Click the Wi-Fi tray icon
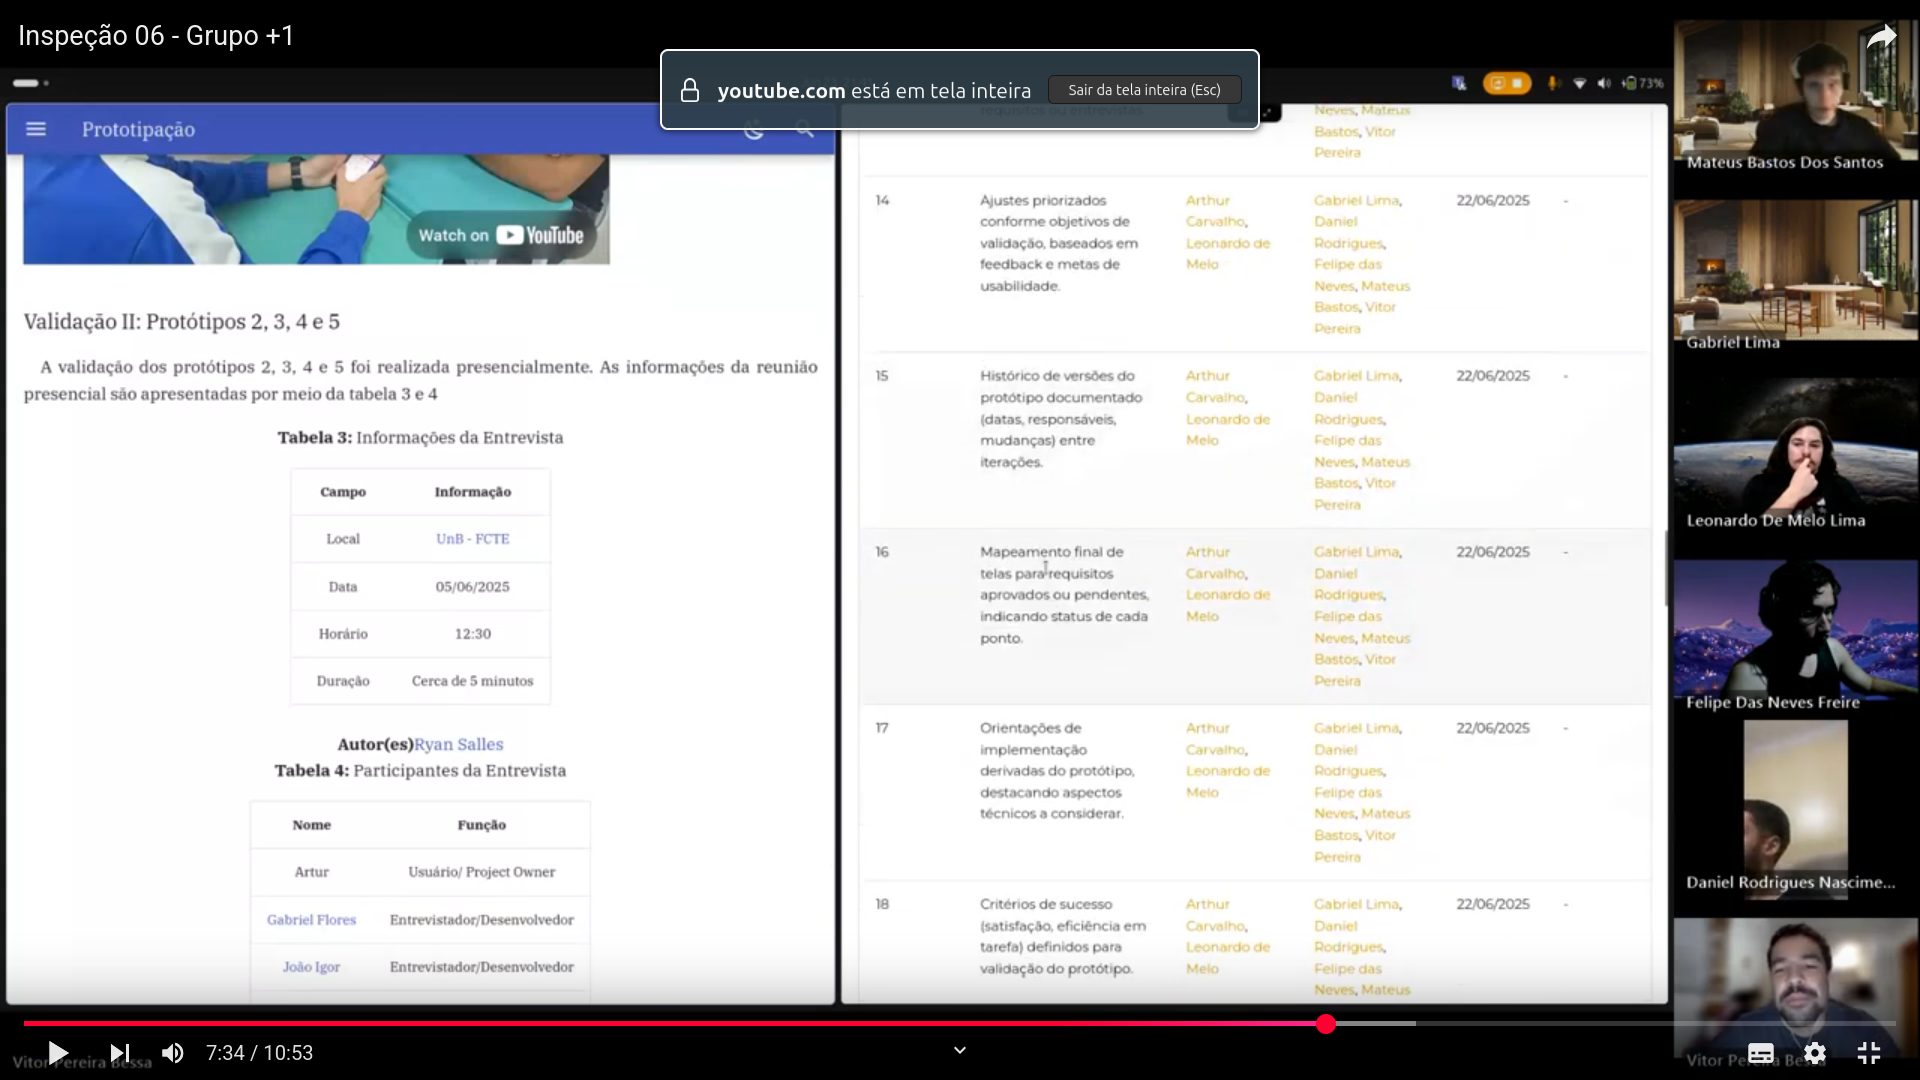Screen dimensions: 1920x1080 tap(1580, 83)
